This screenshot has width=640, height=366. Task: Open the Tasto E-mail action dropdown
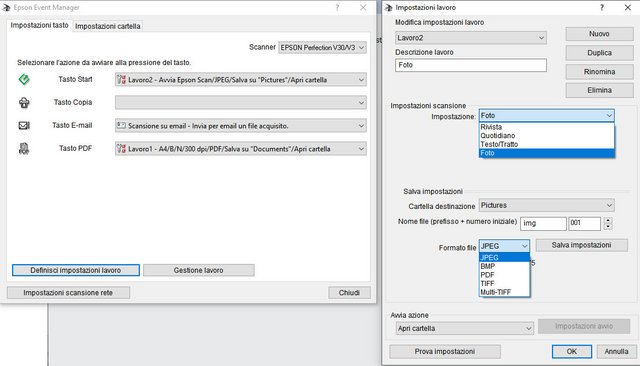coord(241,126)
